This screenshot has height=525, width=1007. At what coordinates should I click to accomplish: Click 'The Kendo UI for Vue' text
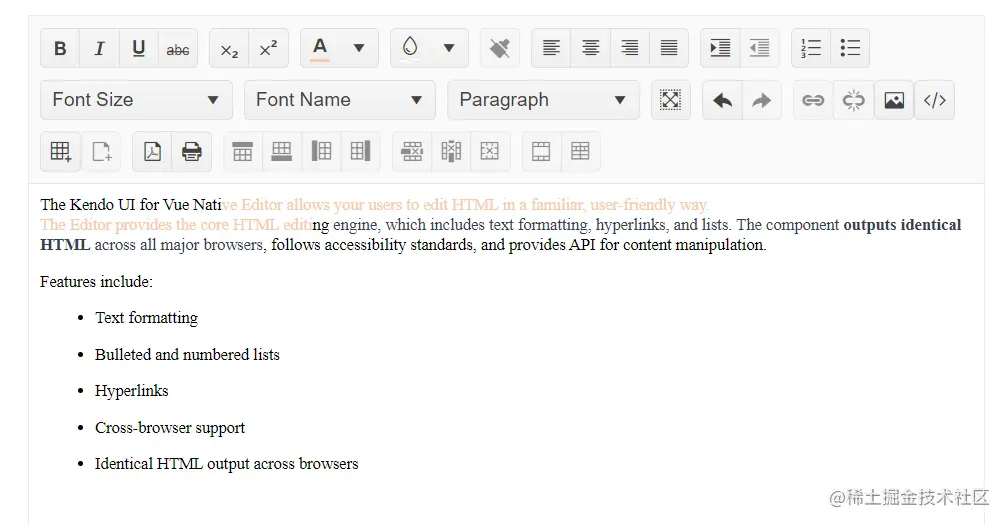pos(114,205)
